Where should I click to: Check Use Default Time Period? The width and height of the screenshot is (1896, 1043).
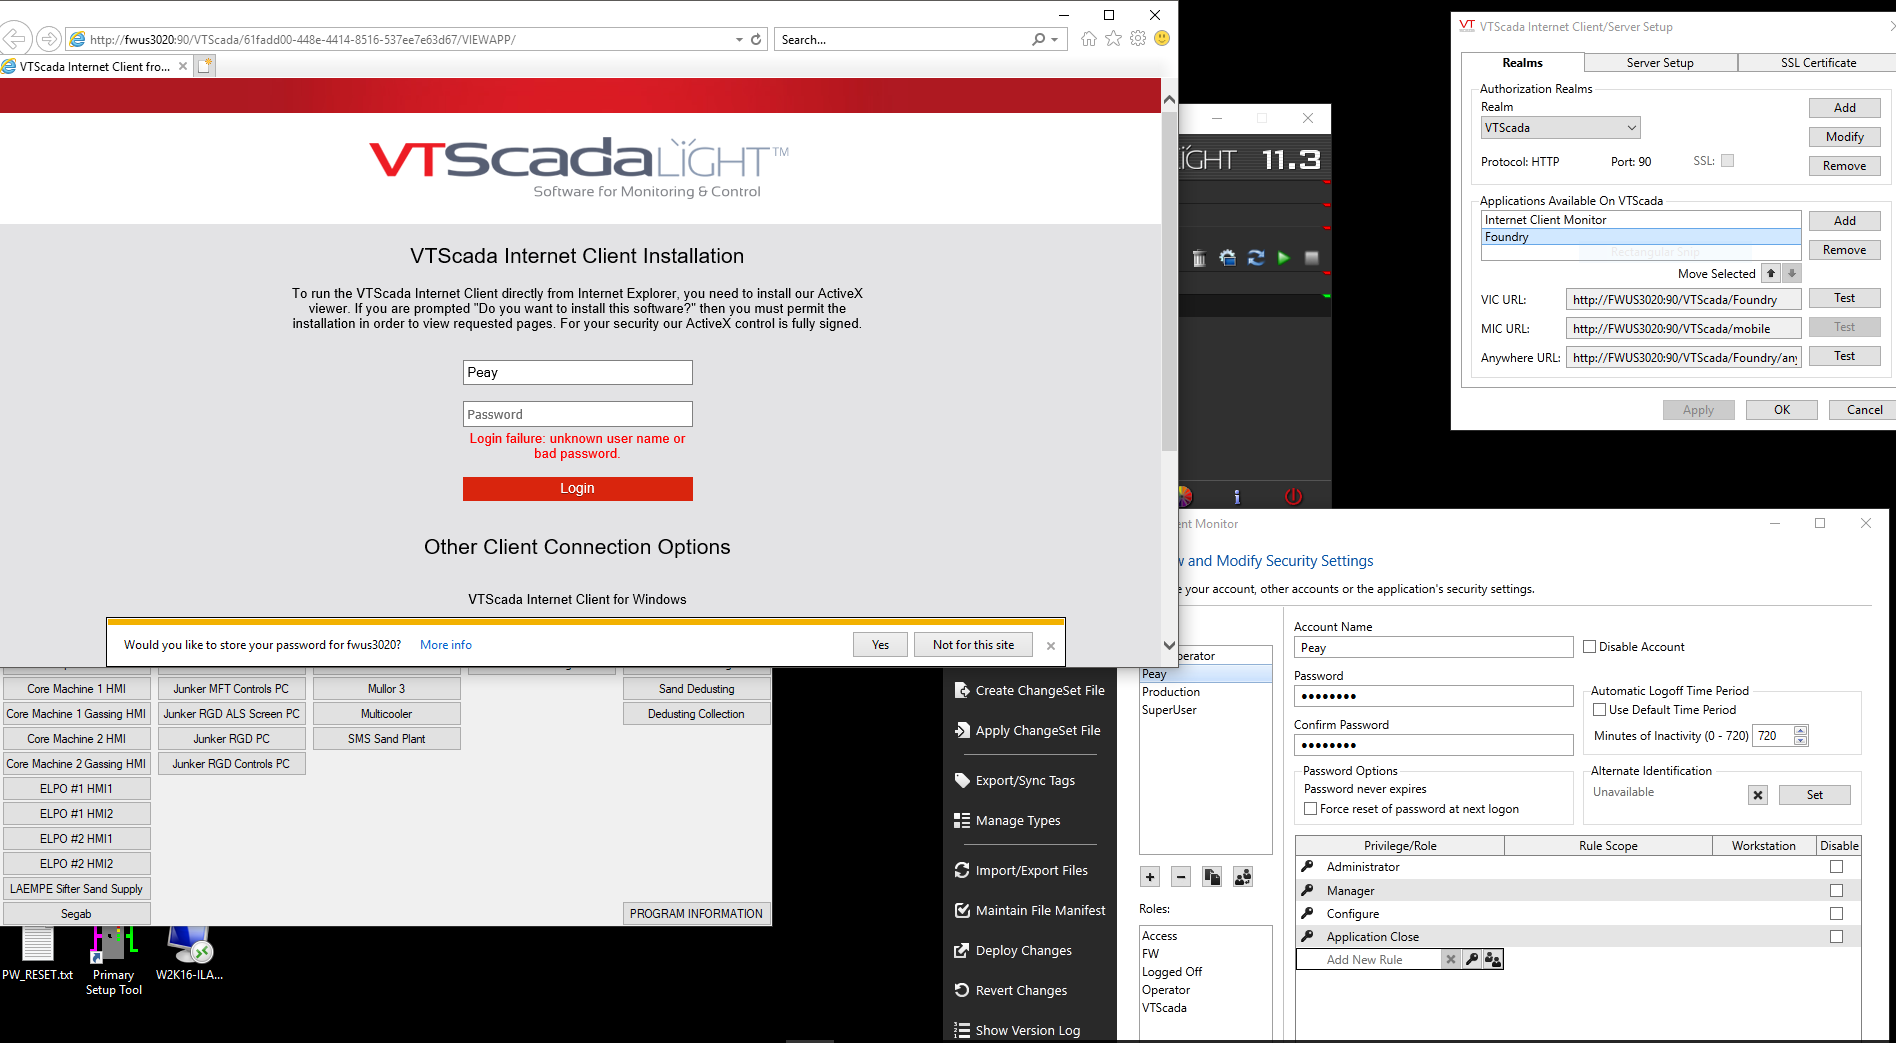click(x=1600, y=710)
